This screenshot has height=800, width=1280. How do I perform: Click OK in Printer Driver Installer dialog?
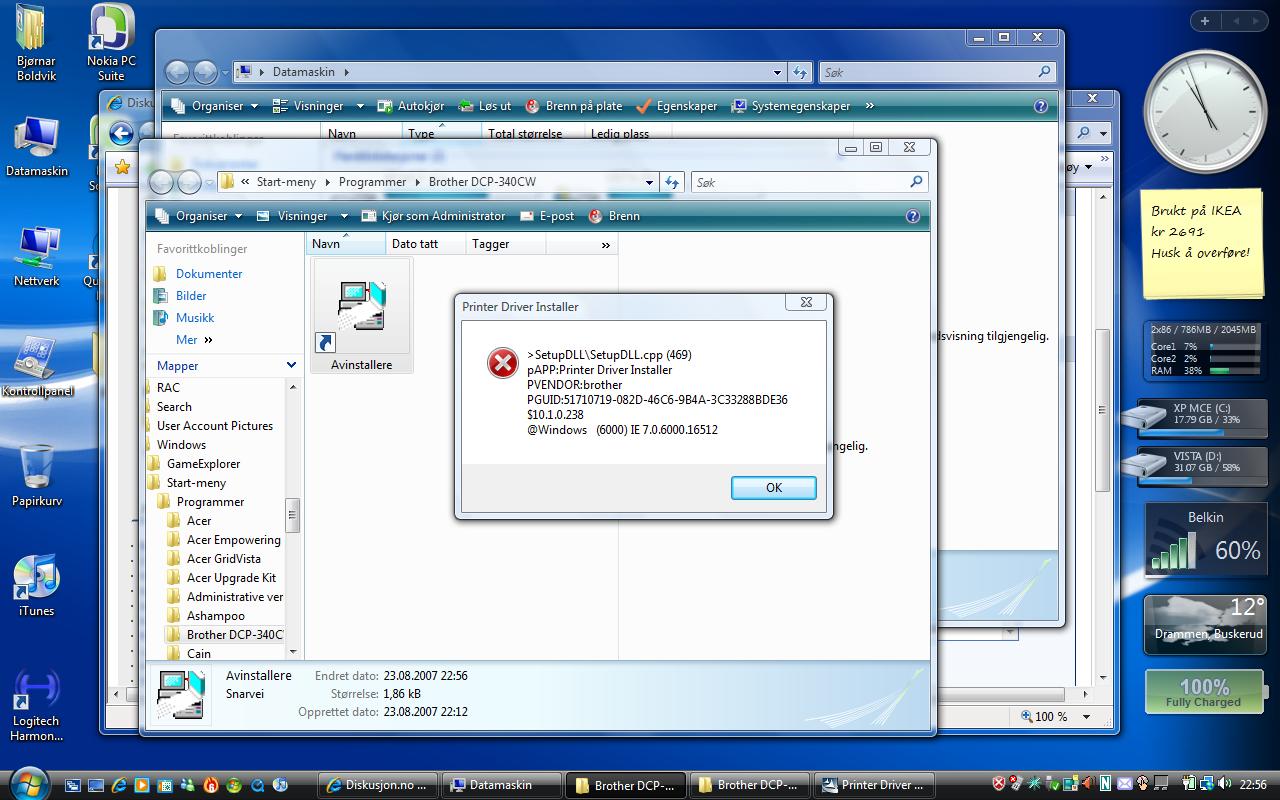click(x=773, y=487)
